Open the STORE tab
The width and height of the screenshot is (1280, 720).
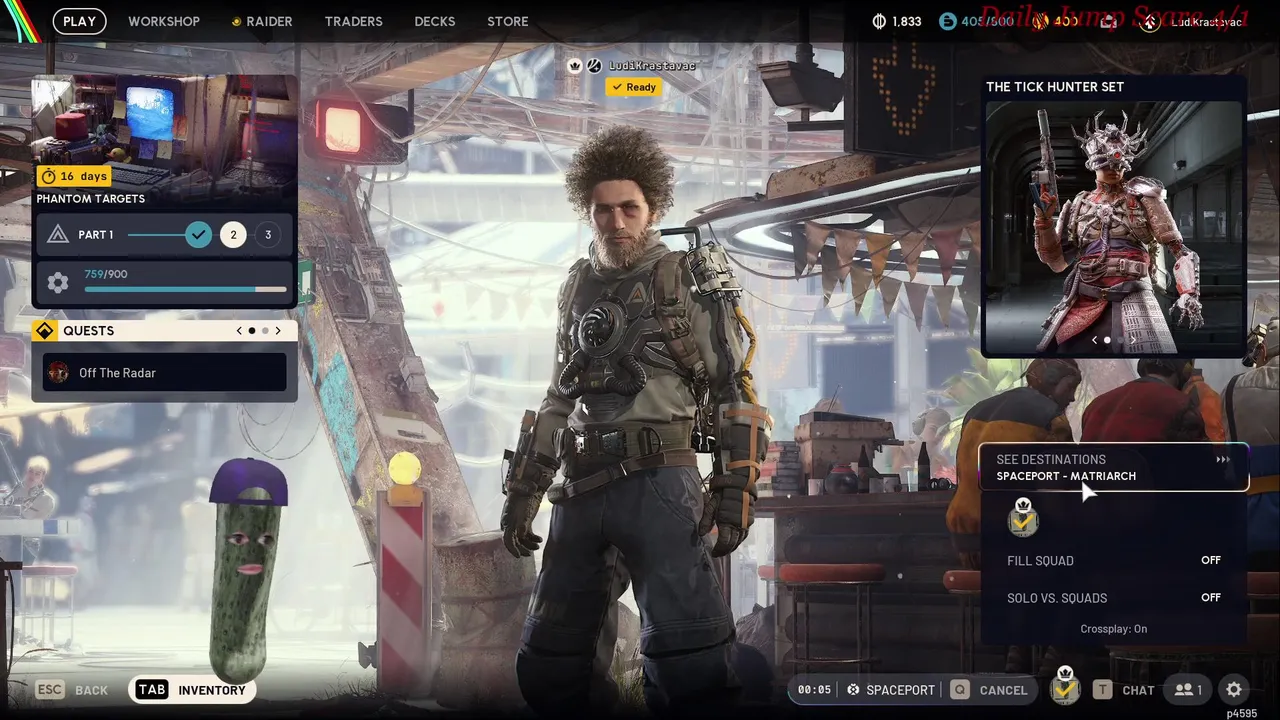[508, 21]
